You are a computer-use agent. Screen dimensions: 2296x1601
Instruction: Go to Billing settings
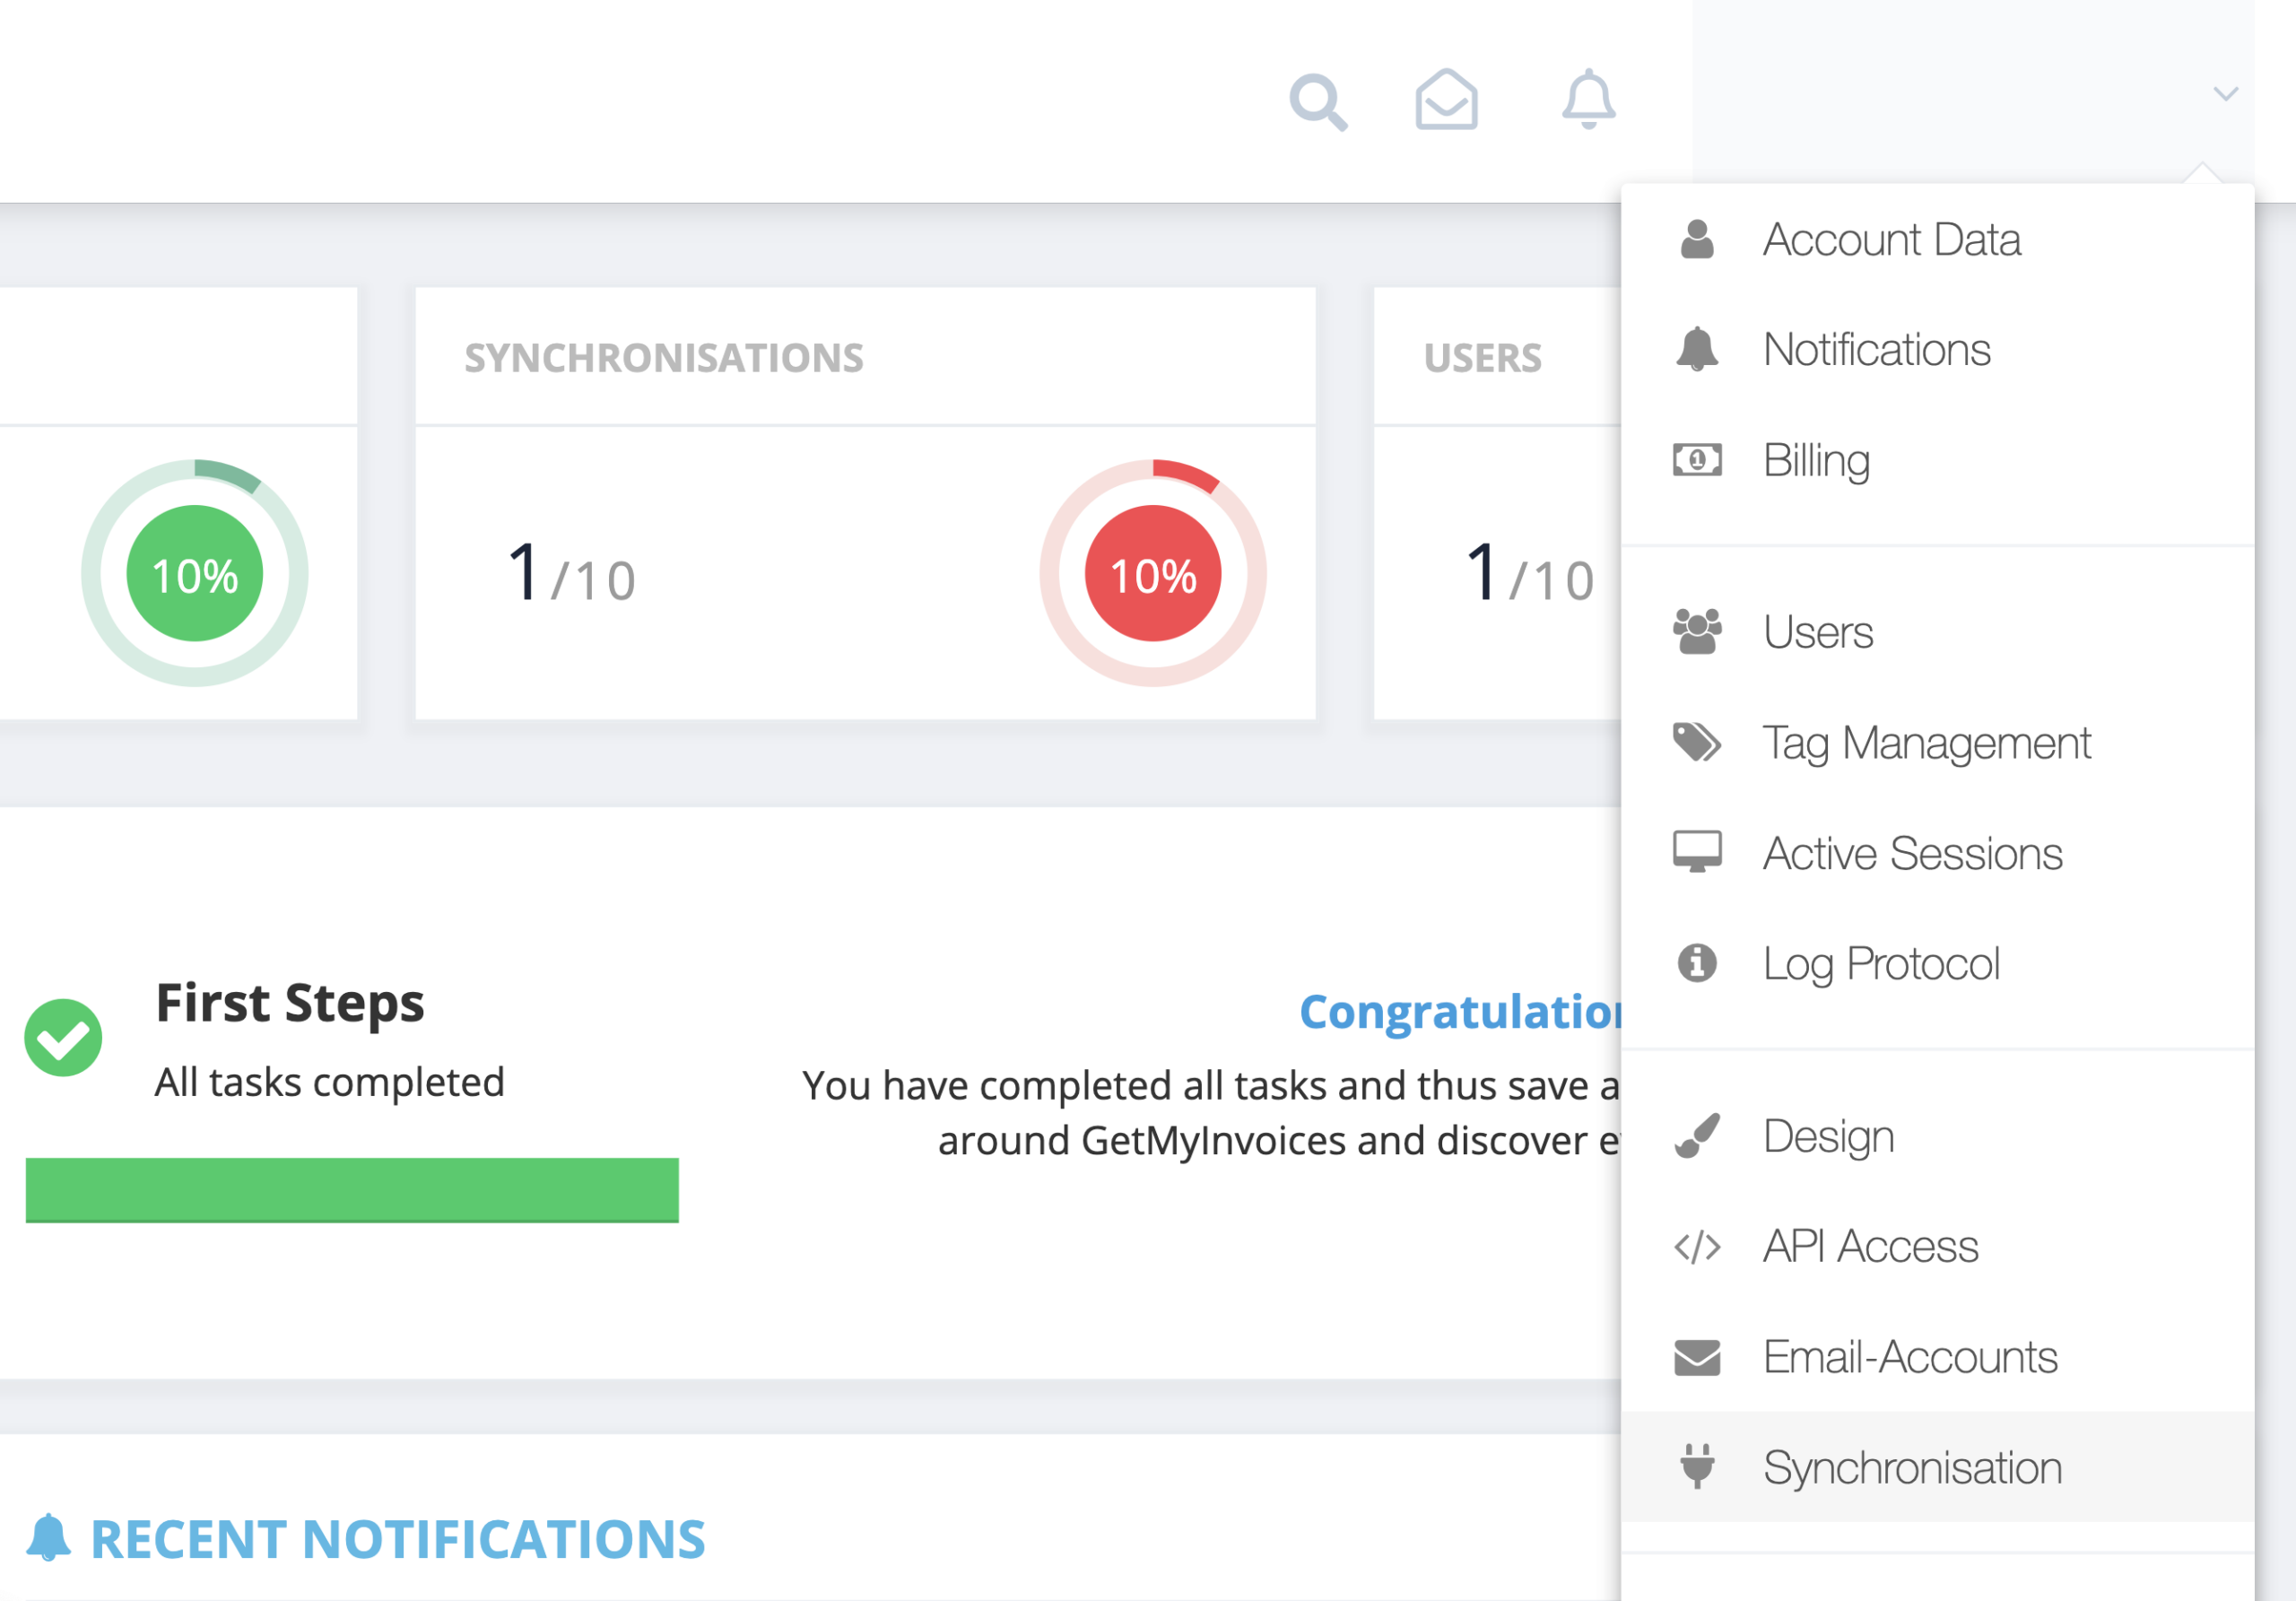[x=1937, y=460]
